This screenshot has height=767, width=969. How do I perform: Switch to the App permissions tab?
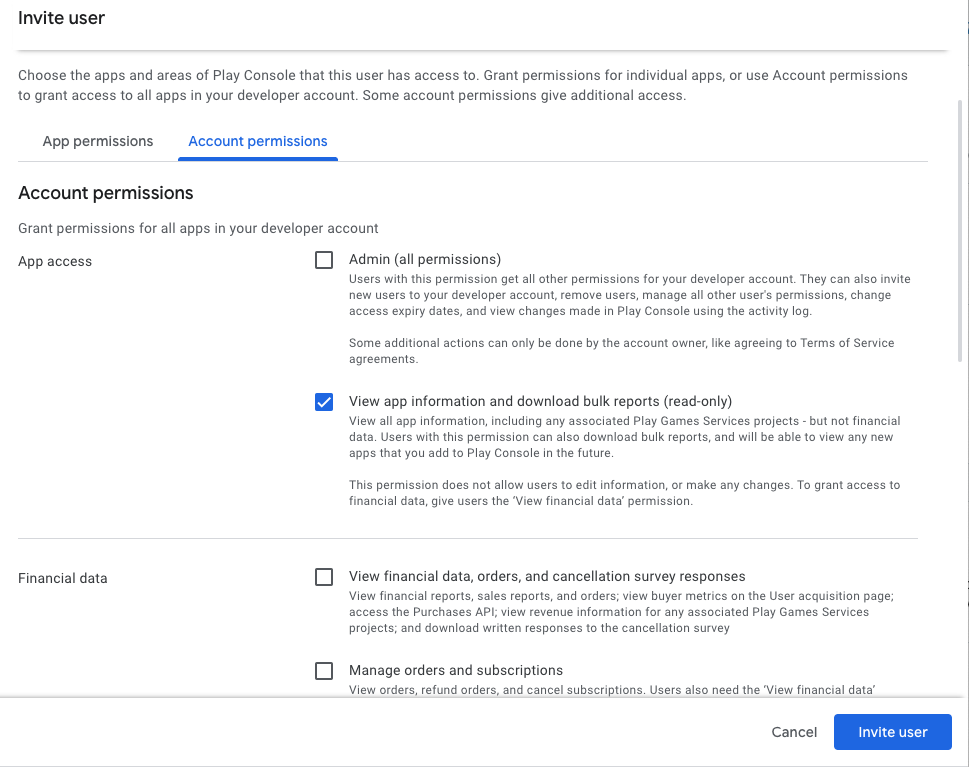click(x=98, y=141)
